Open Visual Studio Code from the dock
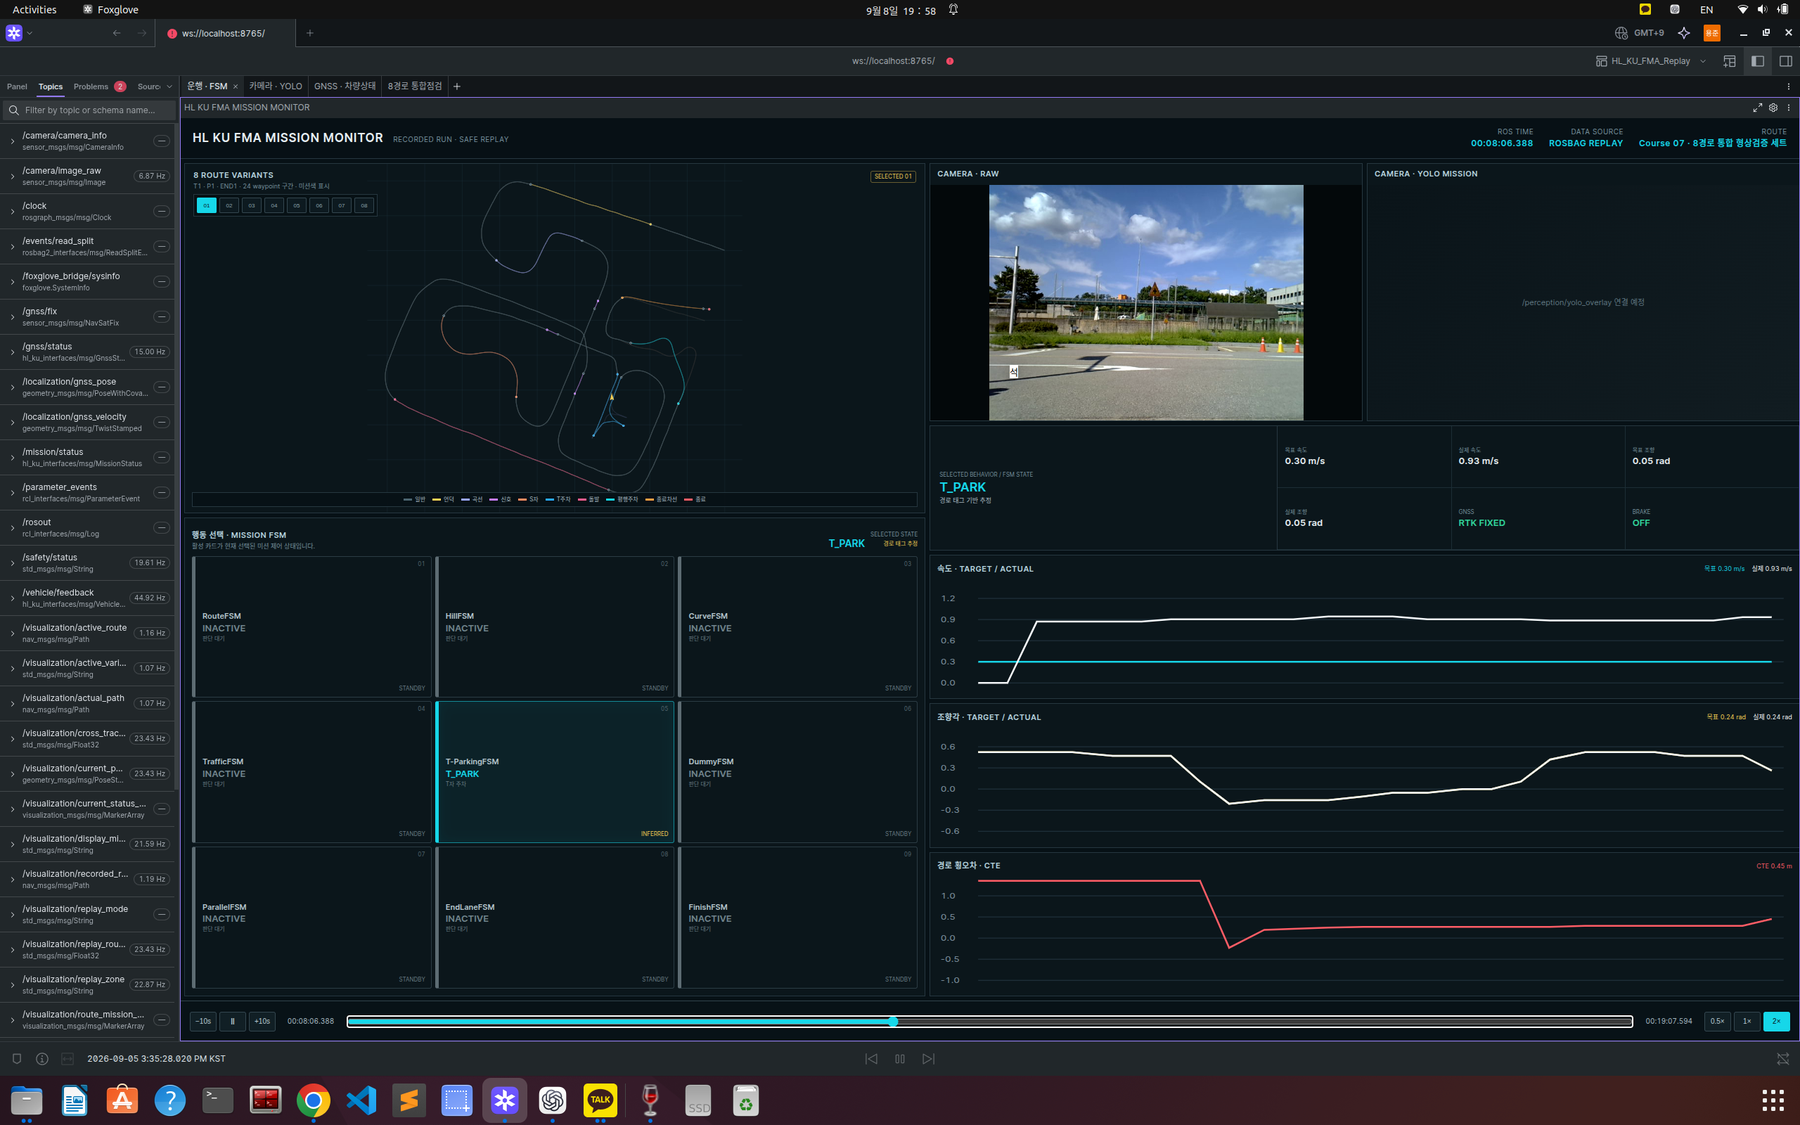Image resolution: width=1800 pixels, height=1125 pixels. pyautogui.click(x=361, y=1101)
